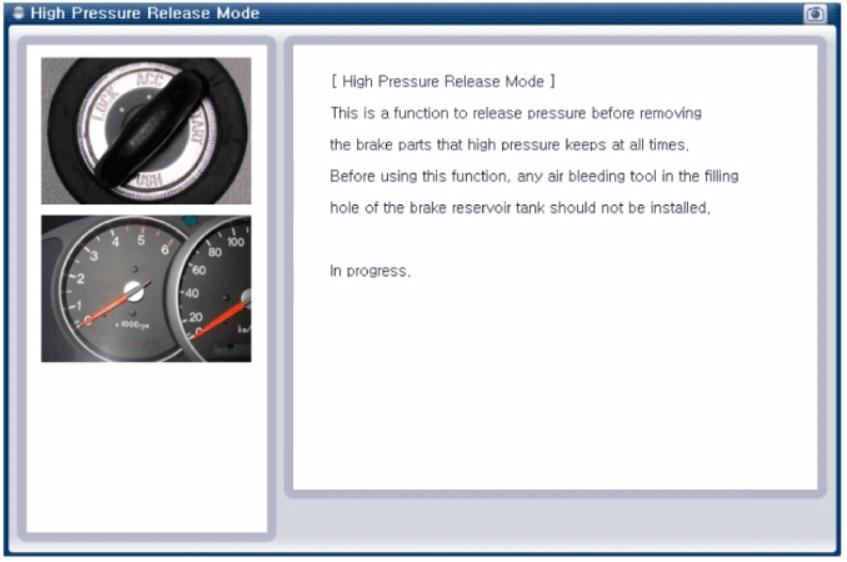Click the 'In progress.' status text
Image resolution: width=847 pixels, height=562 pixels.
(370, 271)
